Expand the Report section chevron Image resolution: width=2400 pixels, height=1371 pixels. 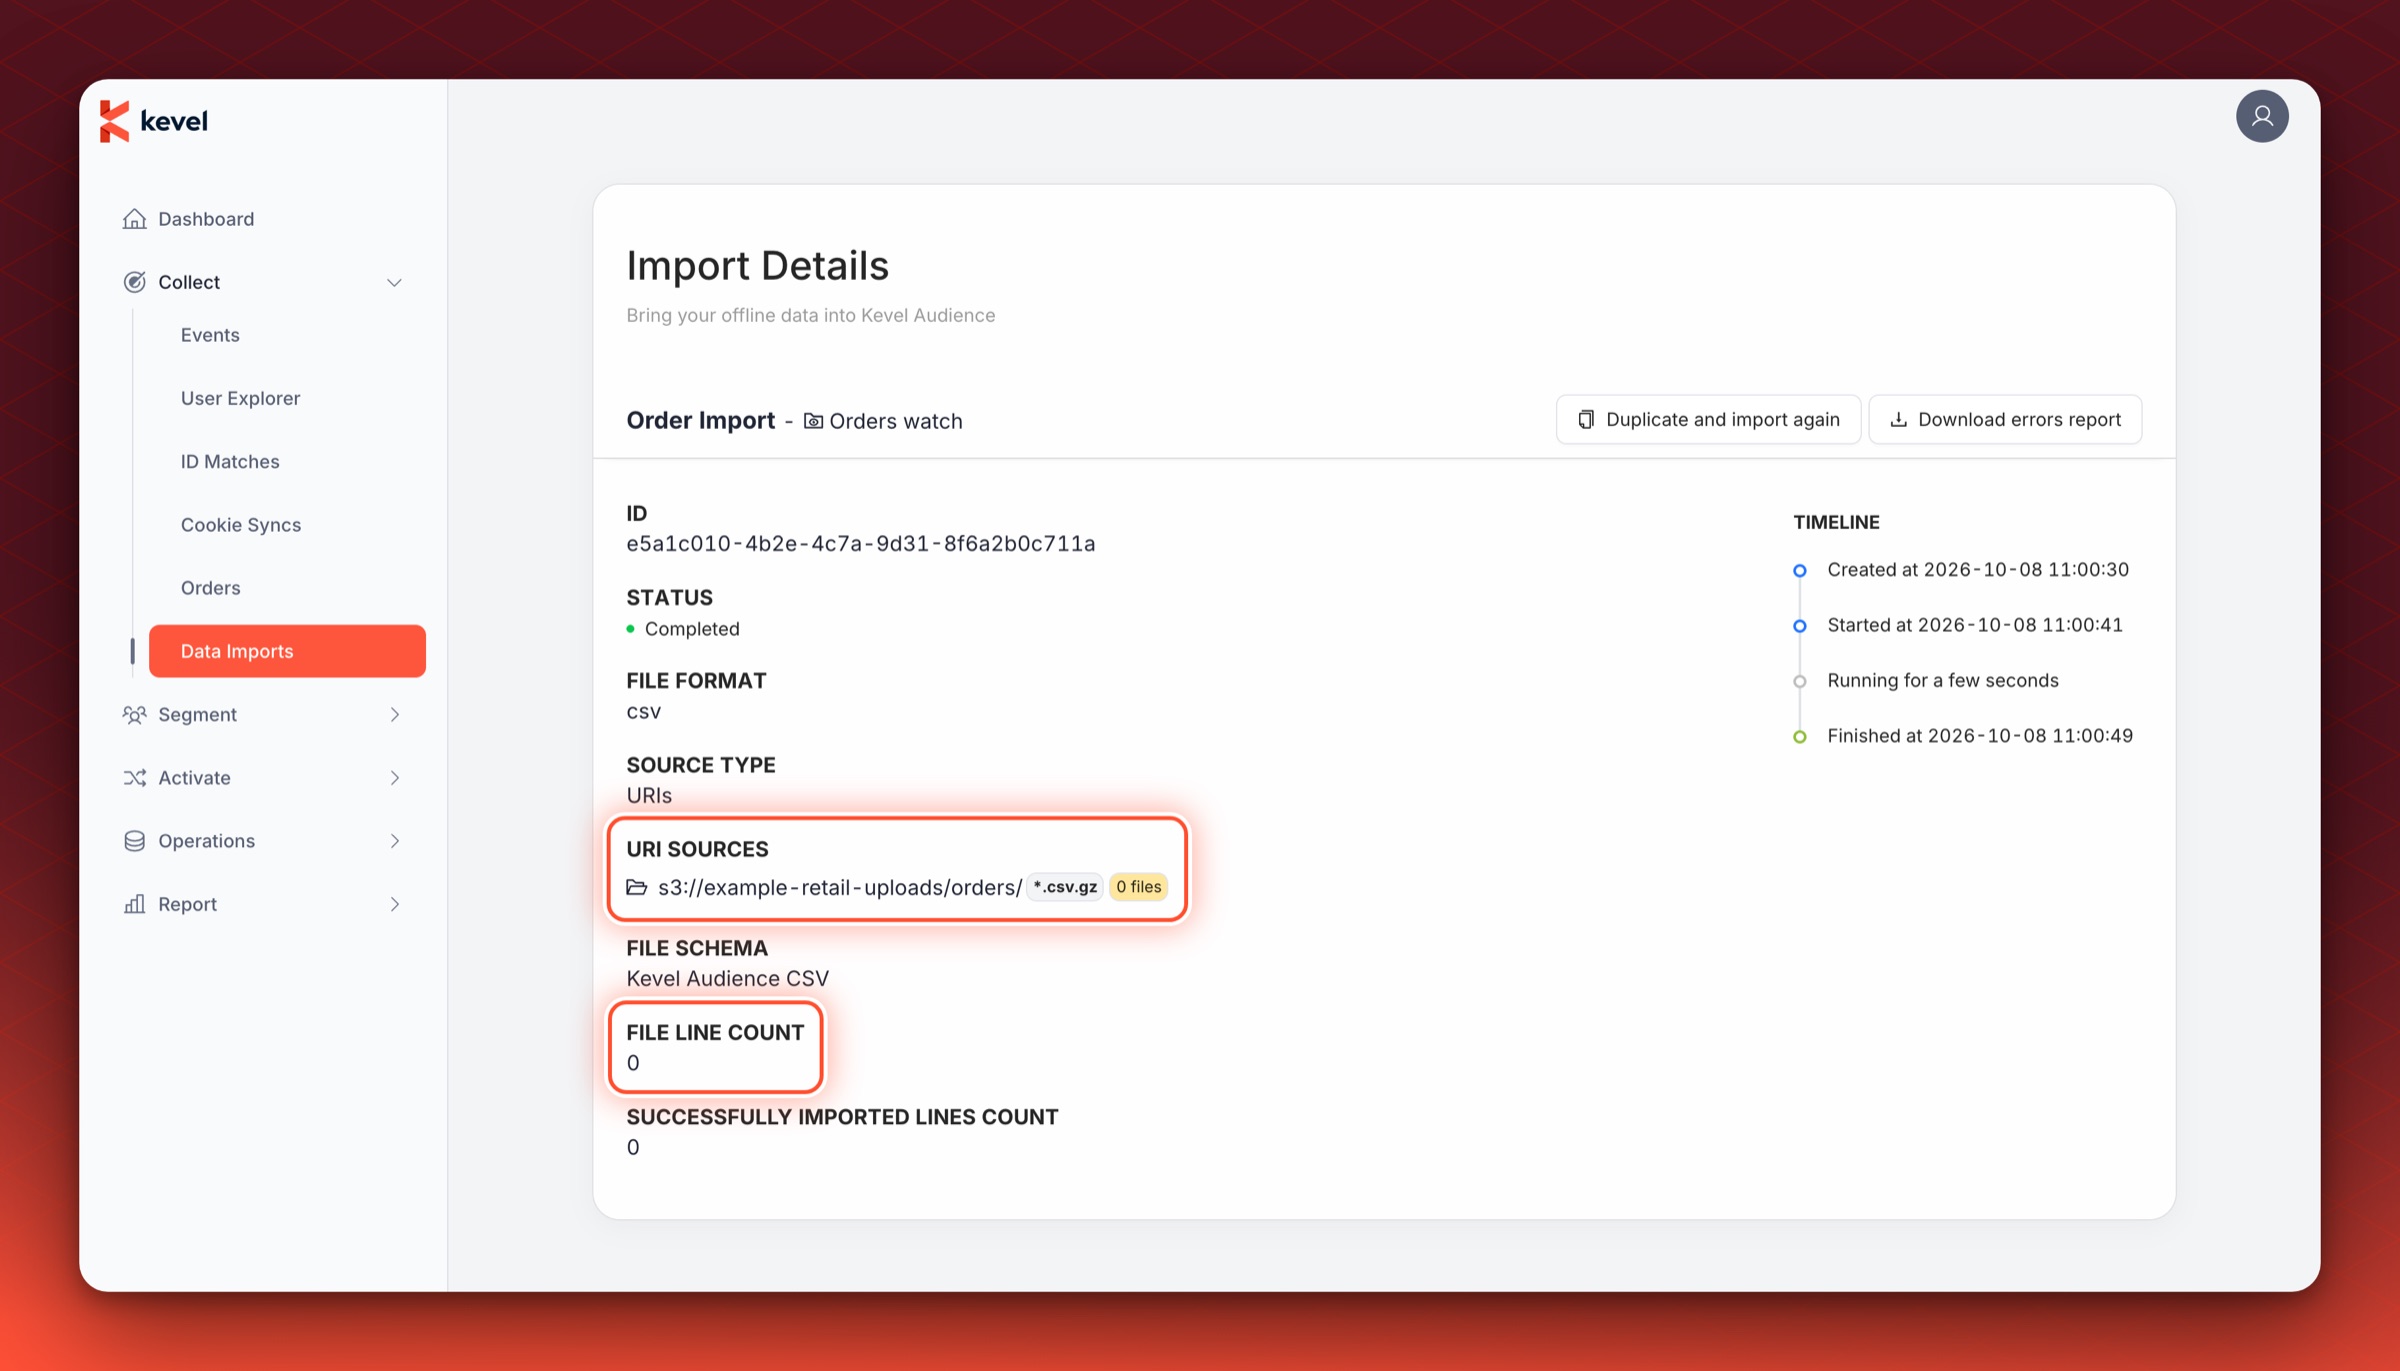(394, 904)
